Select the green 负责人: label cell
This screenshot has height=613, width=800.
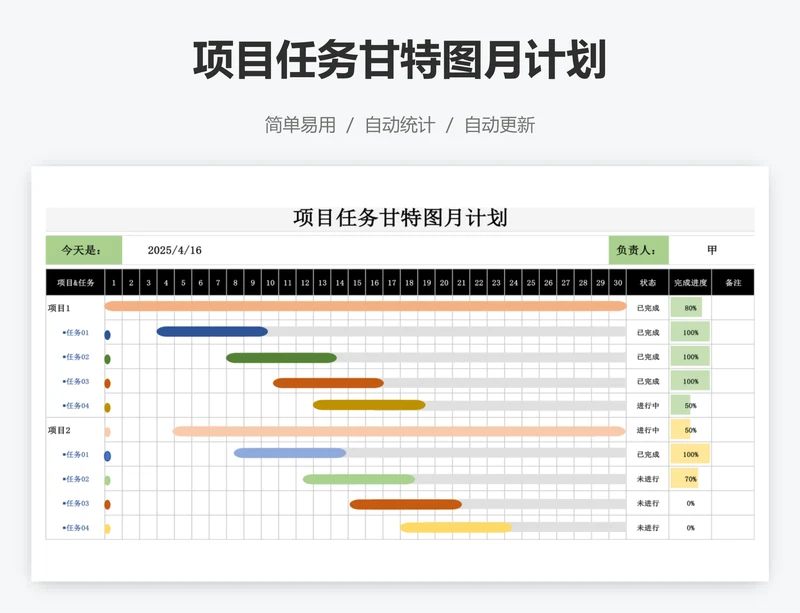coord(639,250)
